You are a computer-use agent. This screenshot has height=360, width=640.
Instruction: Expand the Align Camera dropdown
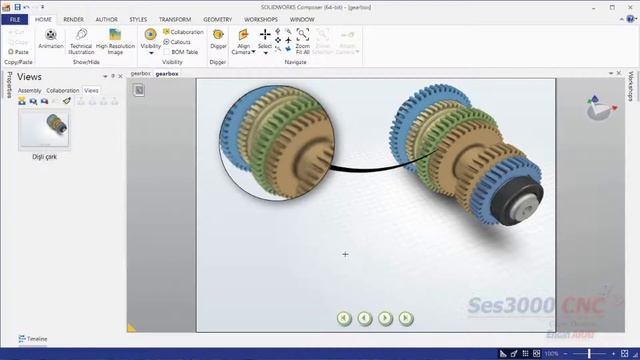click(253, 52)
